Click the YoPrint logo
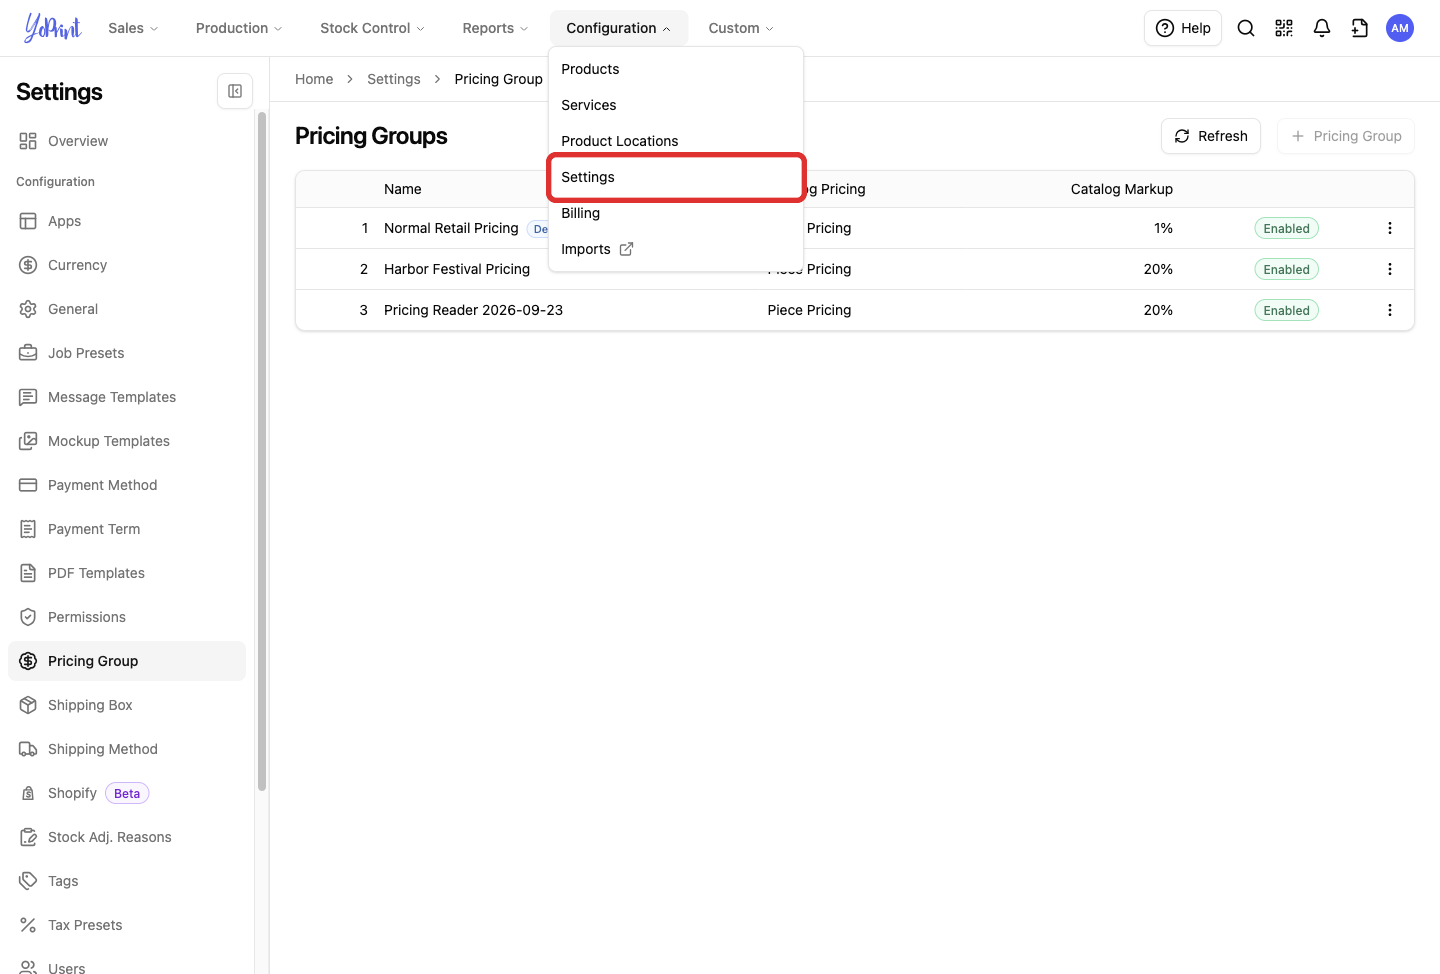 coord(53,28)
